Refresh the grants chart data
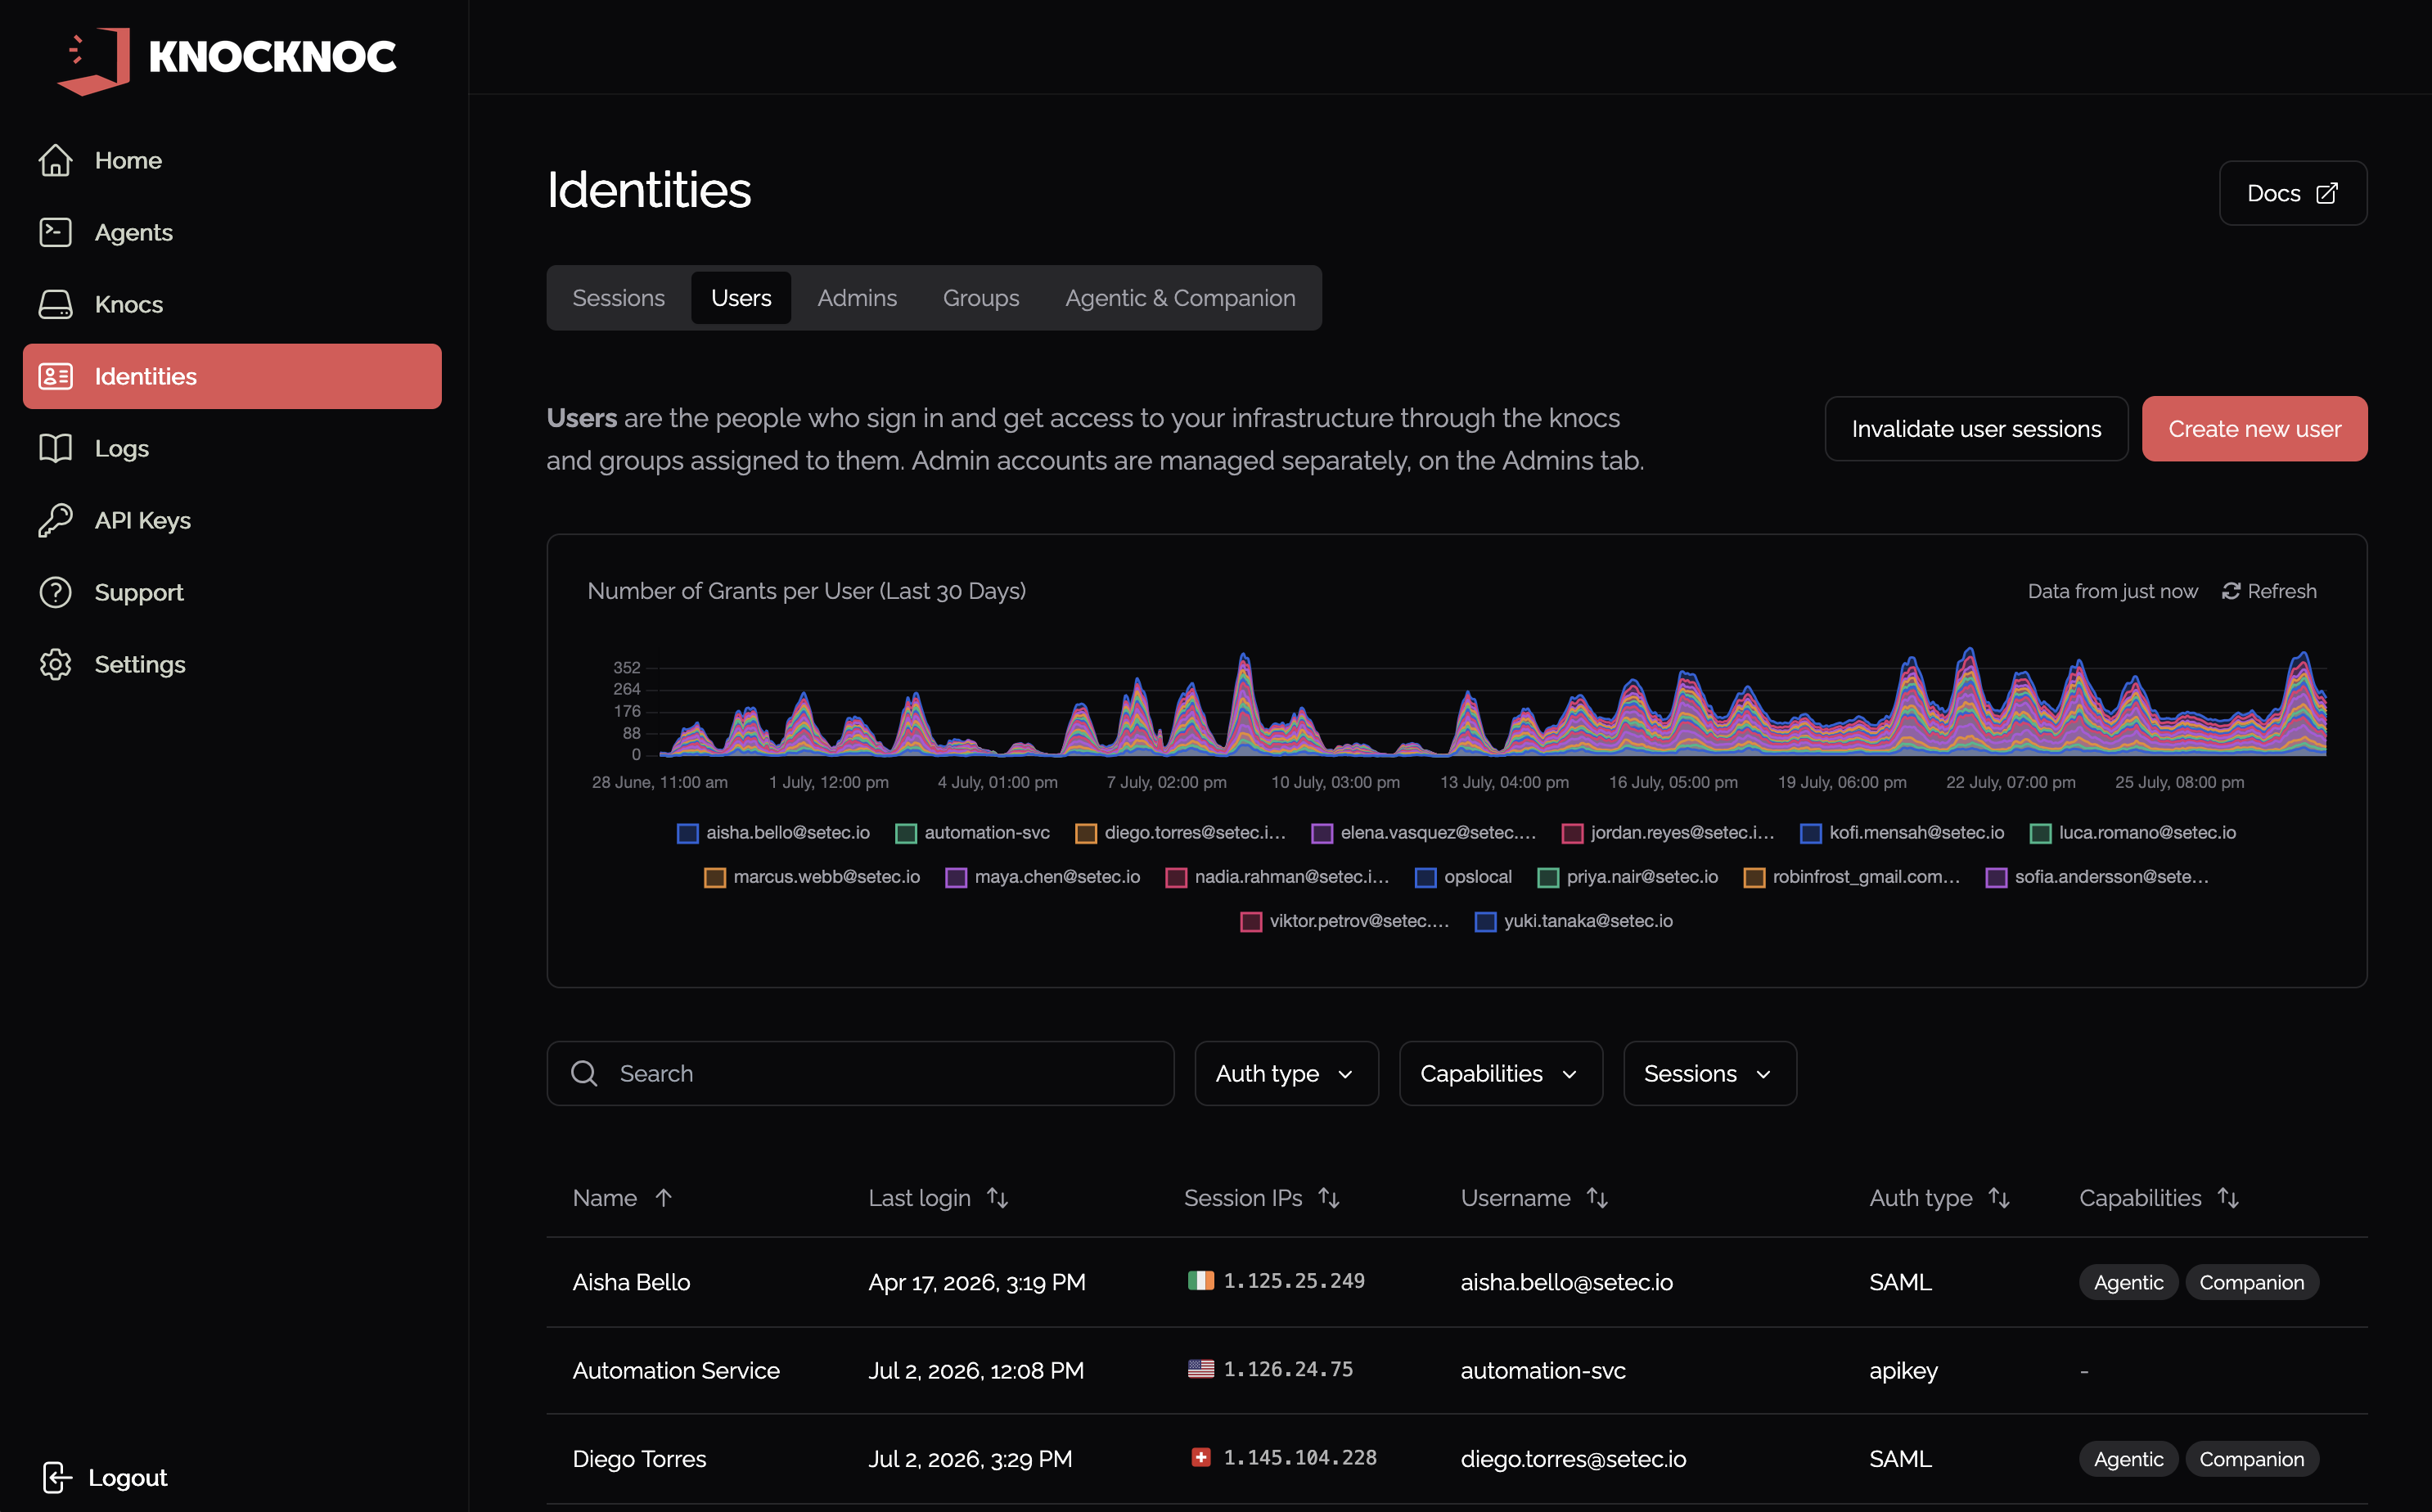The image size is (2432, 1512). point(2269,591)
